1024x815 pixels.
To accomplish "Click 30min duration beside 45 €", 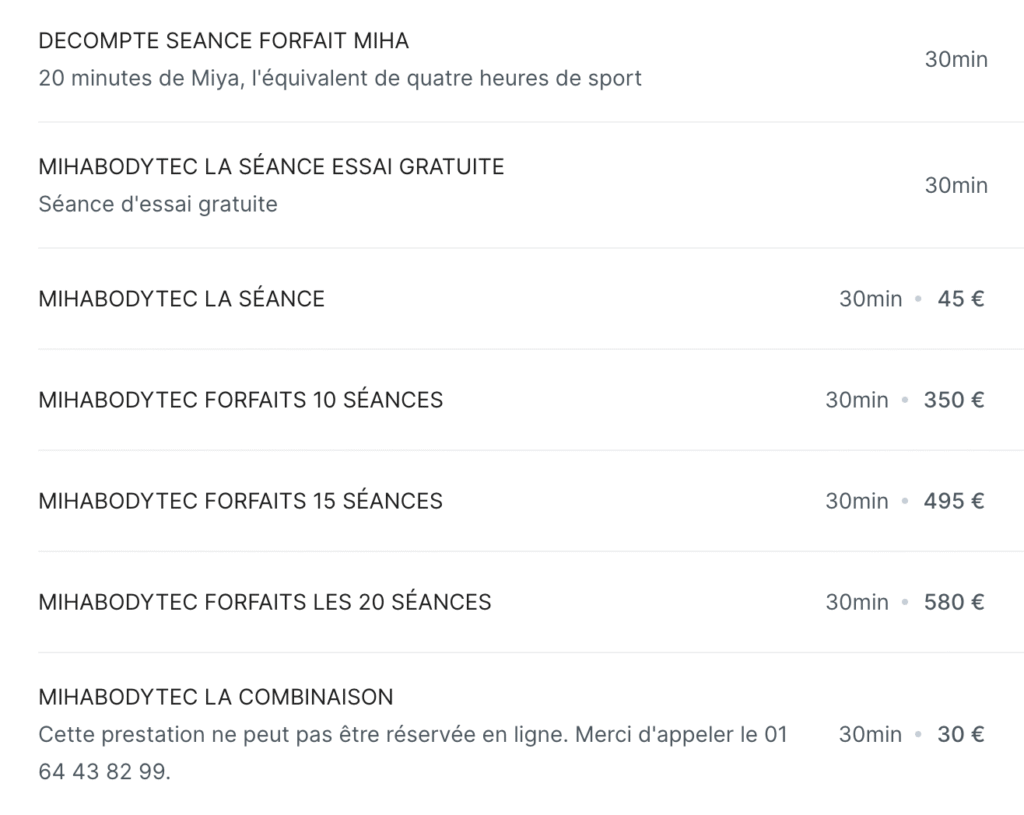I will coord(871,299).
